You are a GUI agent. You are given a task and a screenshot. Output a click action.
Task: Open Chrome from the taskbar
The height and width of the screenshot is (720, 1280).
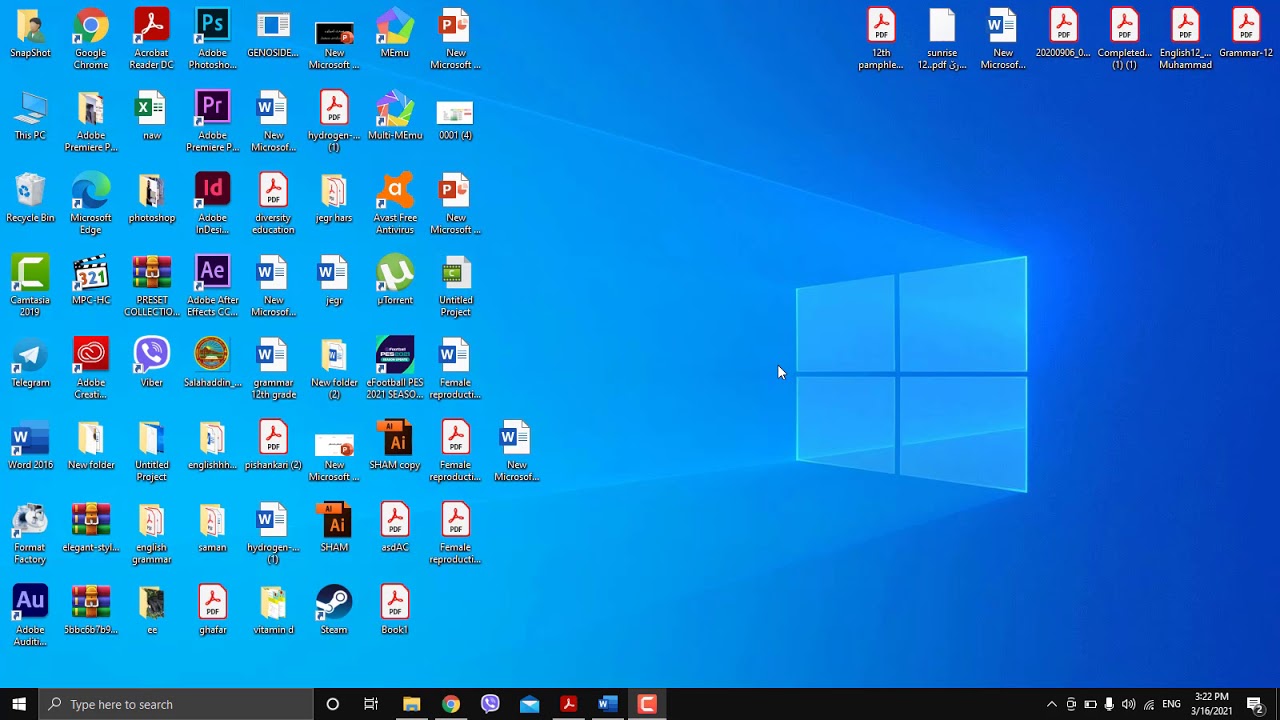[451, 704]
